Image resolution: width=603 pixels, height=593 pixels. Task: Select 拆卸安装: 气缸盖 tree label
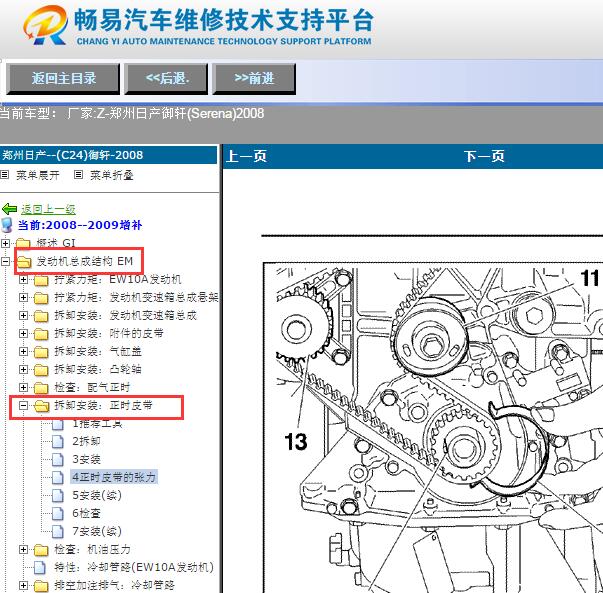98,351
